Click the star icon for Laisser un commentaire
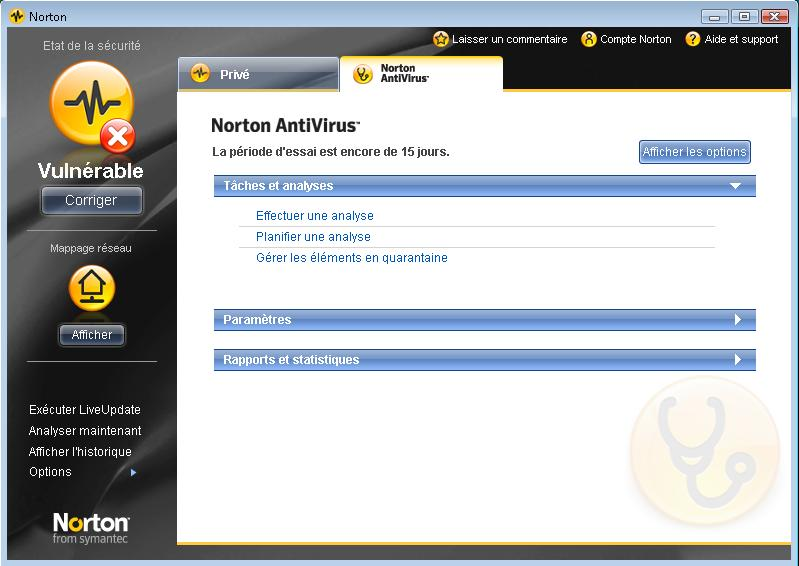Image resolution: width=799 pixels, height=566 pixels. tap(441, 39)
